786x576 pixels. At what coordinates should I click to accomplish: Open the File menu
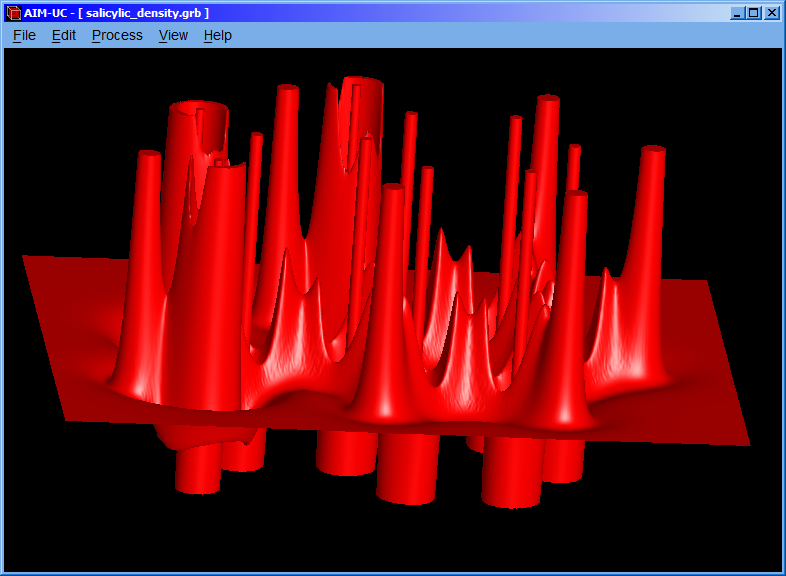(x=24, y=35)
